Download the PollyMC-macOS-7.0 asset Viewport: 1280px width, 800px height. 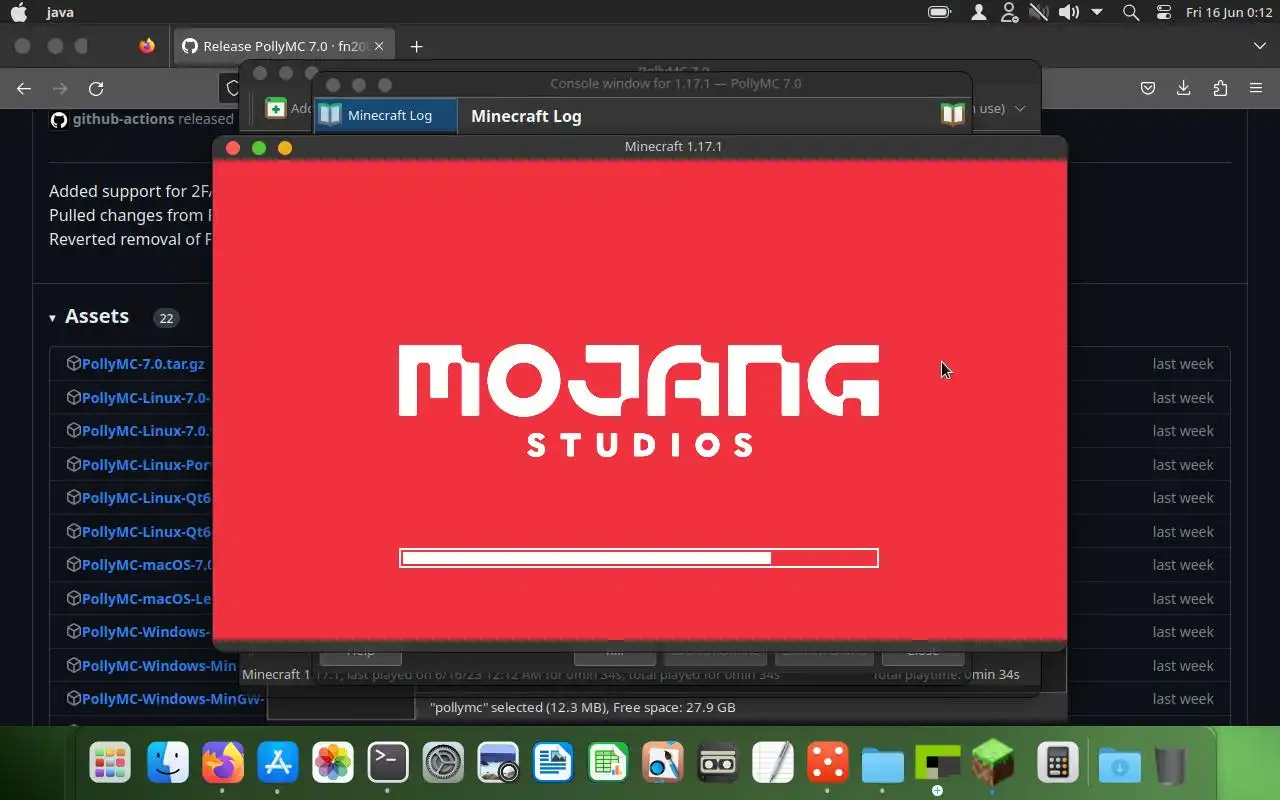click(148, 565)
